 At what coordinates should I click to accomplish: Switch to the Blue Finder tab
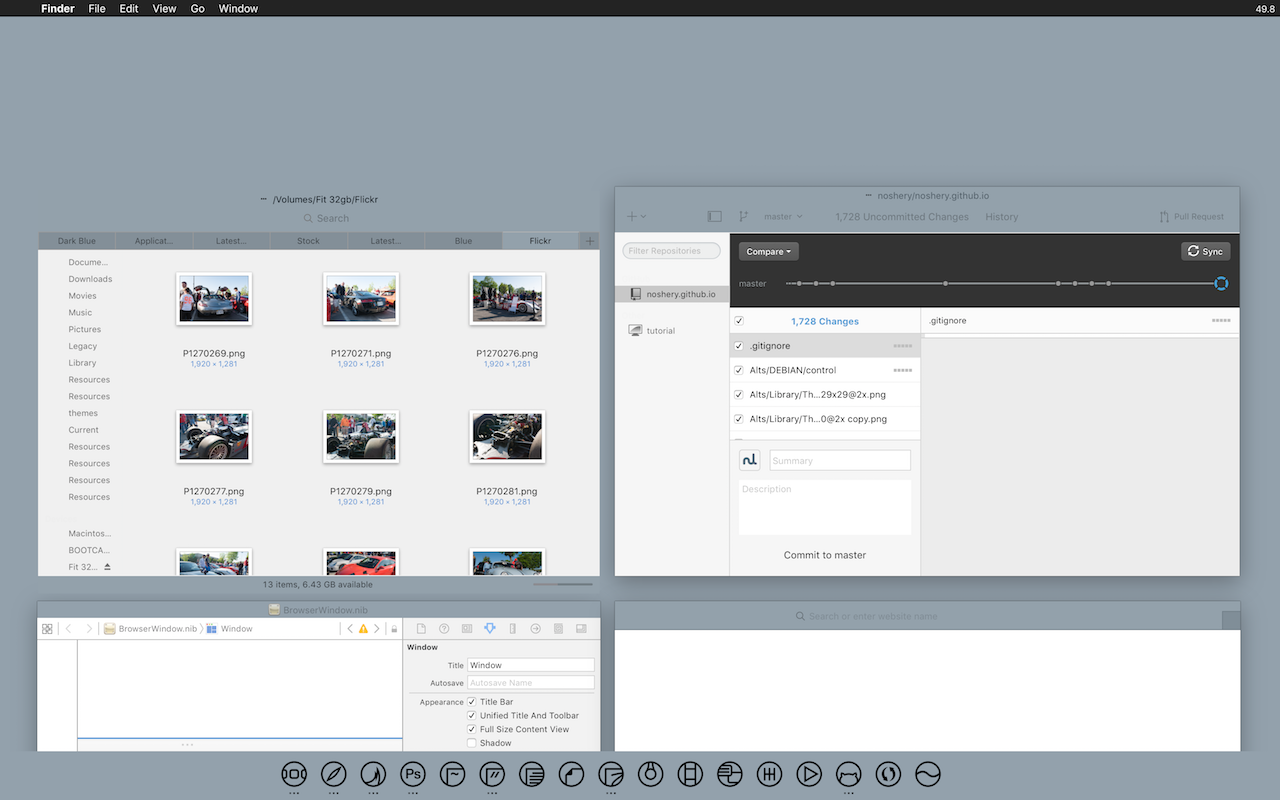pos(463,241)
